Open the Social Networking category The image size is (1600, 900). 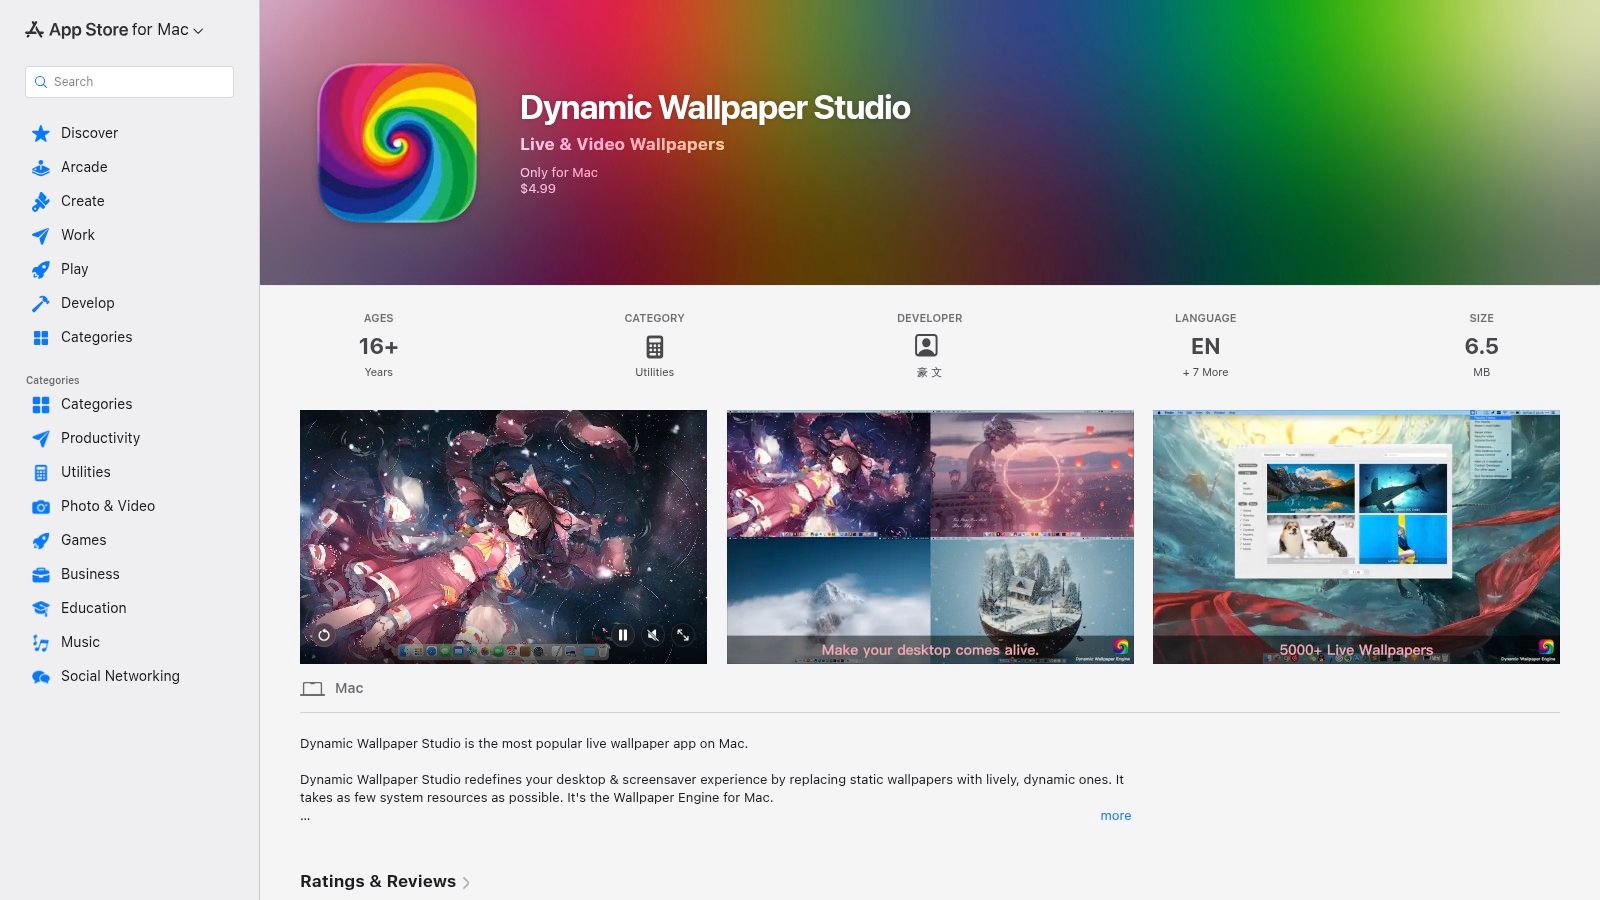121,676
